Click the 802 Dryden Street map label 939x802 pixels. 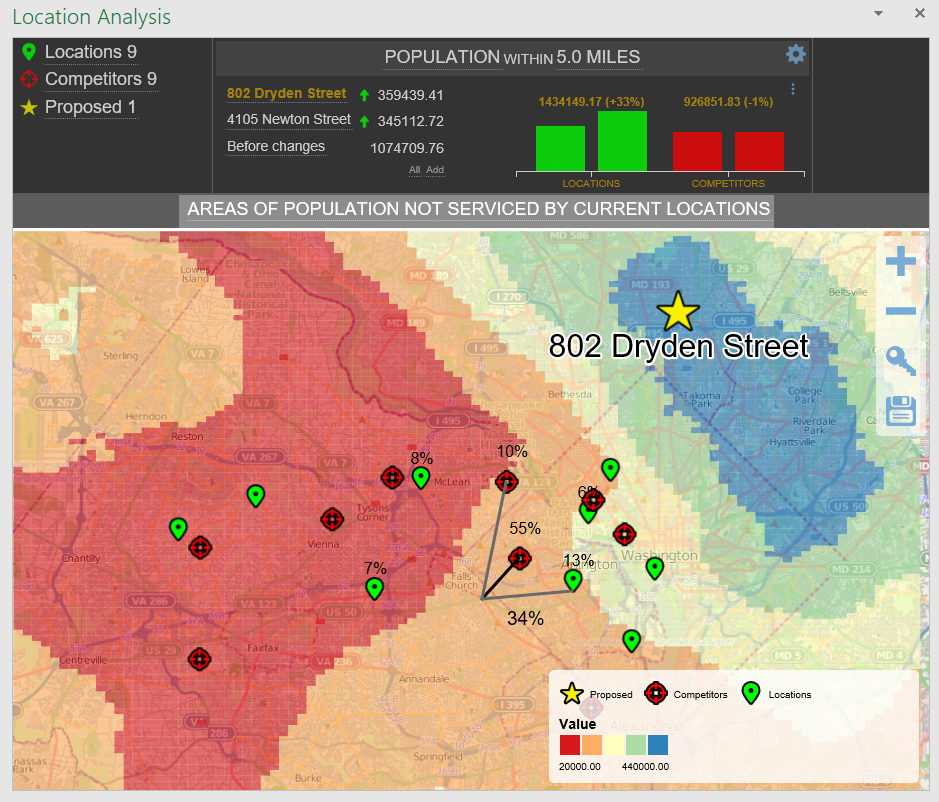pos(678,346)
